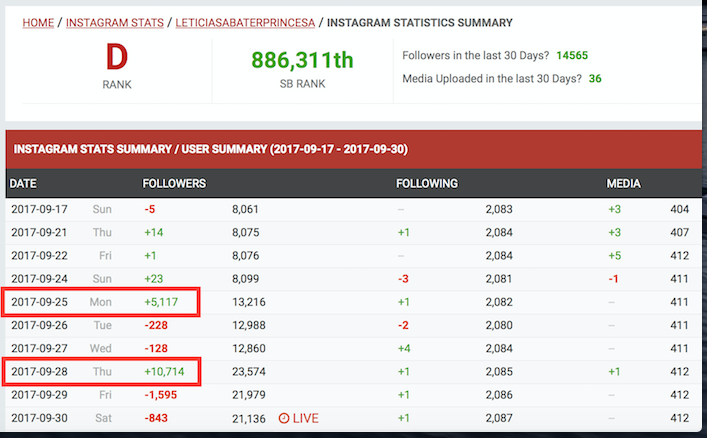This screenshot has height=438, width=707.
Task: Open the LETICIASABATERPRINCESA breadcrumb link
Action: (245, 23)
